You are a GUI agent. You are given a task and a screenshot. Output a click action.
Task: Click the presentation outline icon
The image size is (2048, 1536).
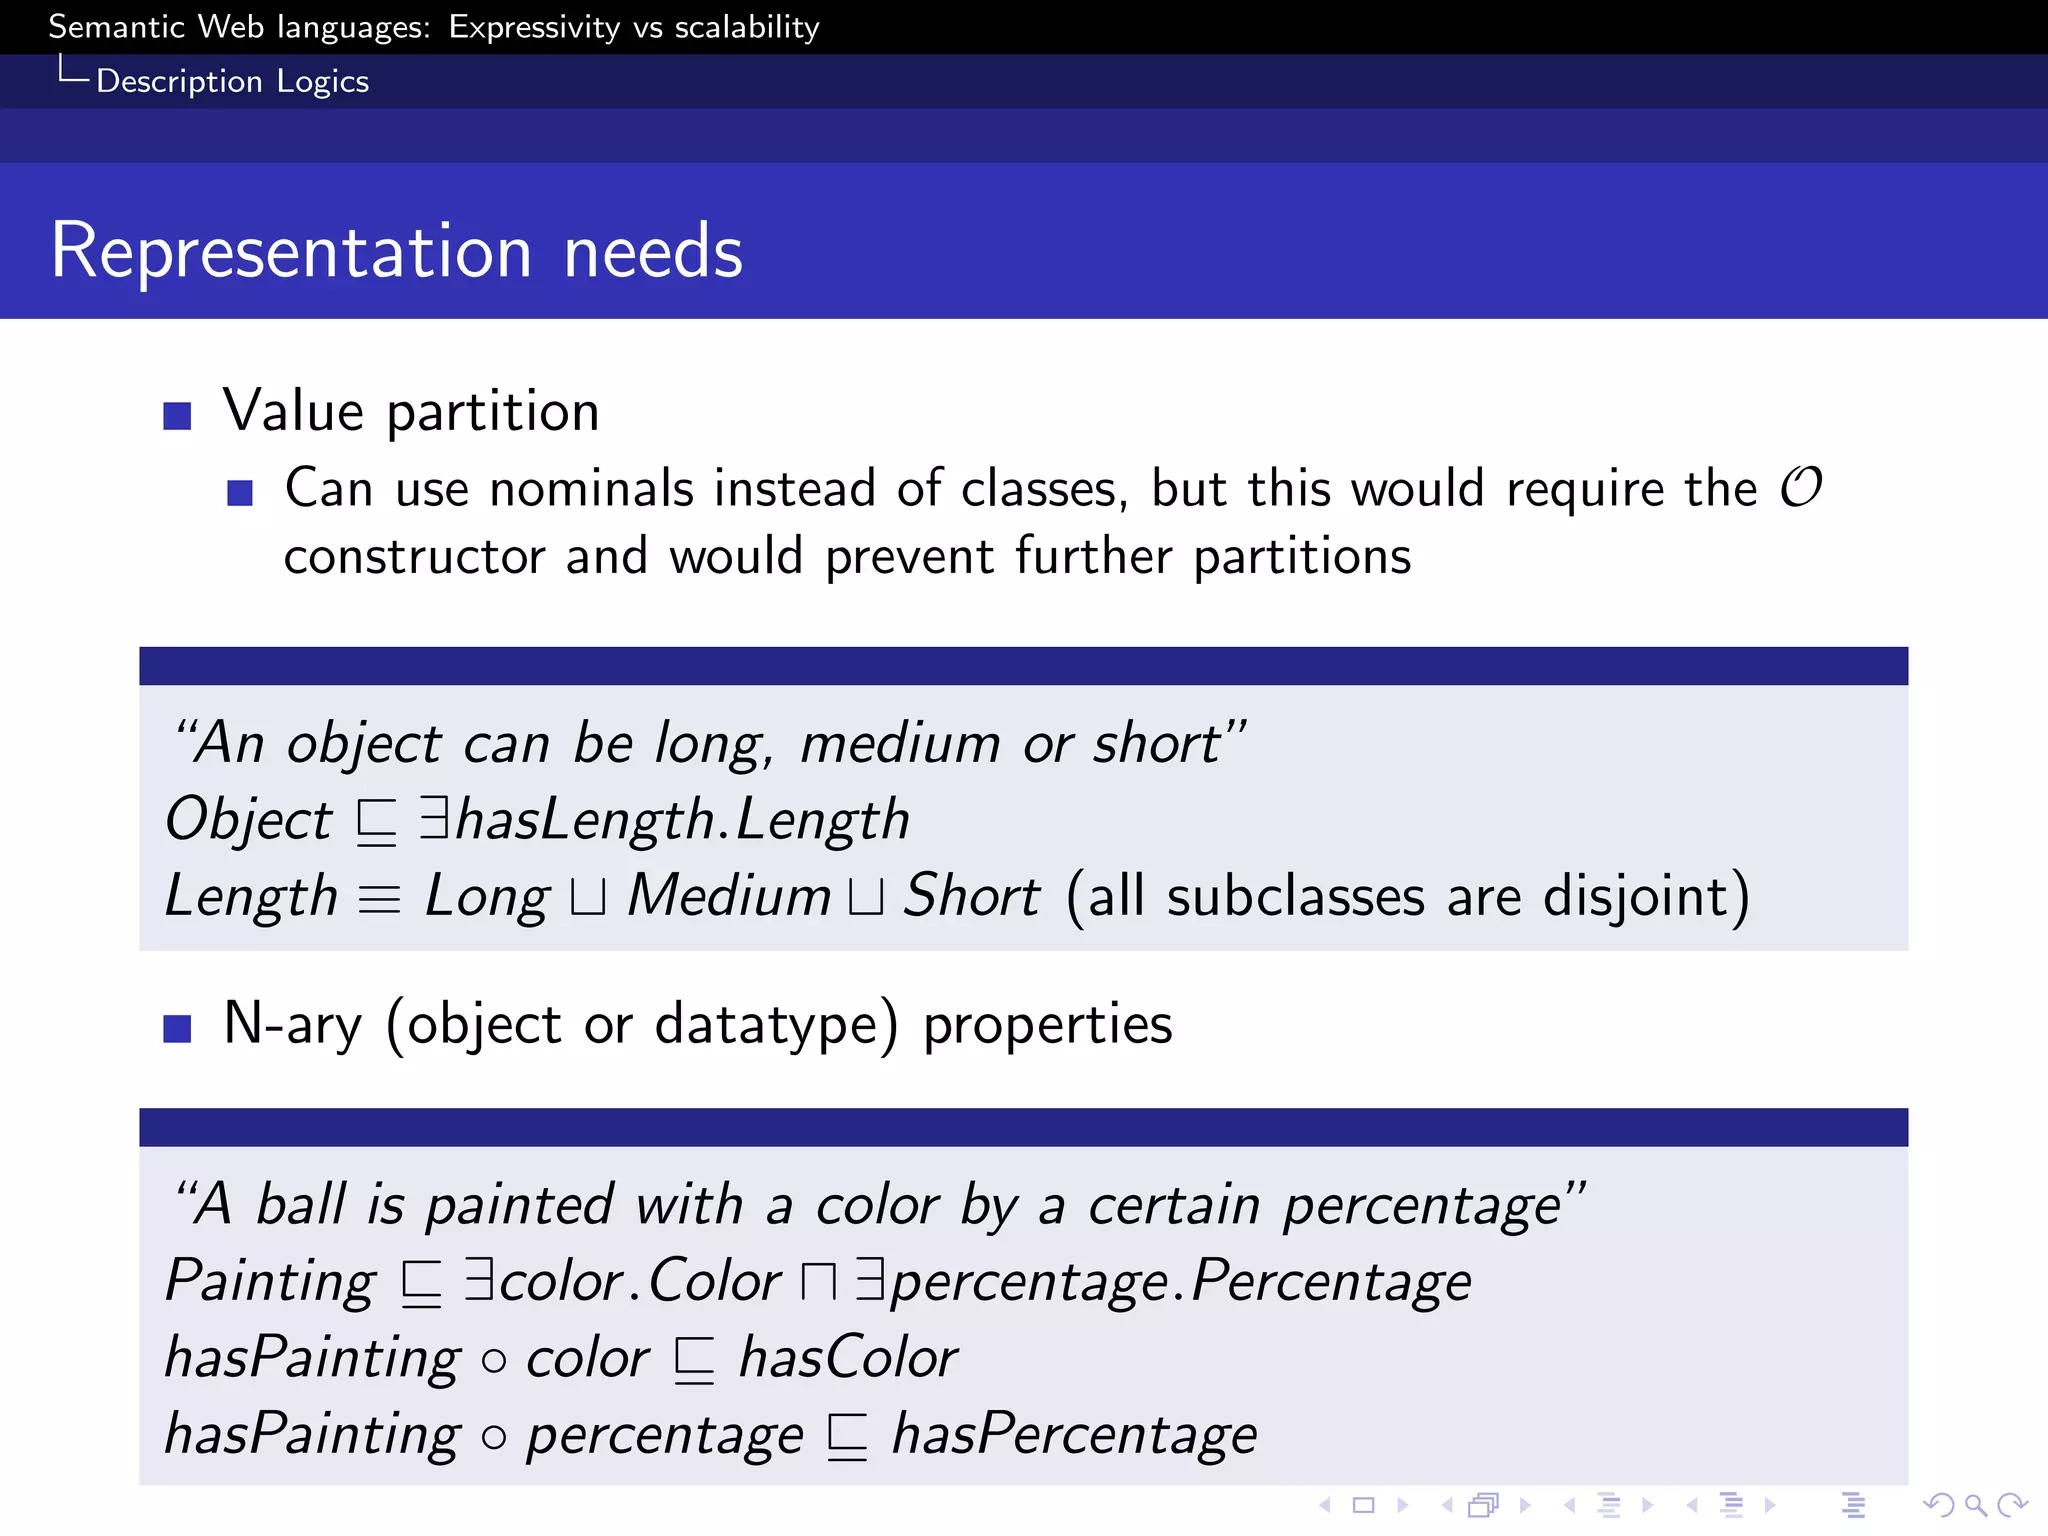[x=1853, y=1505]
